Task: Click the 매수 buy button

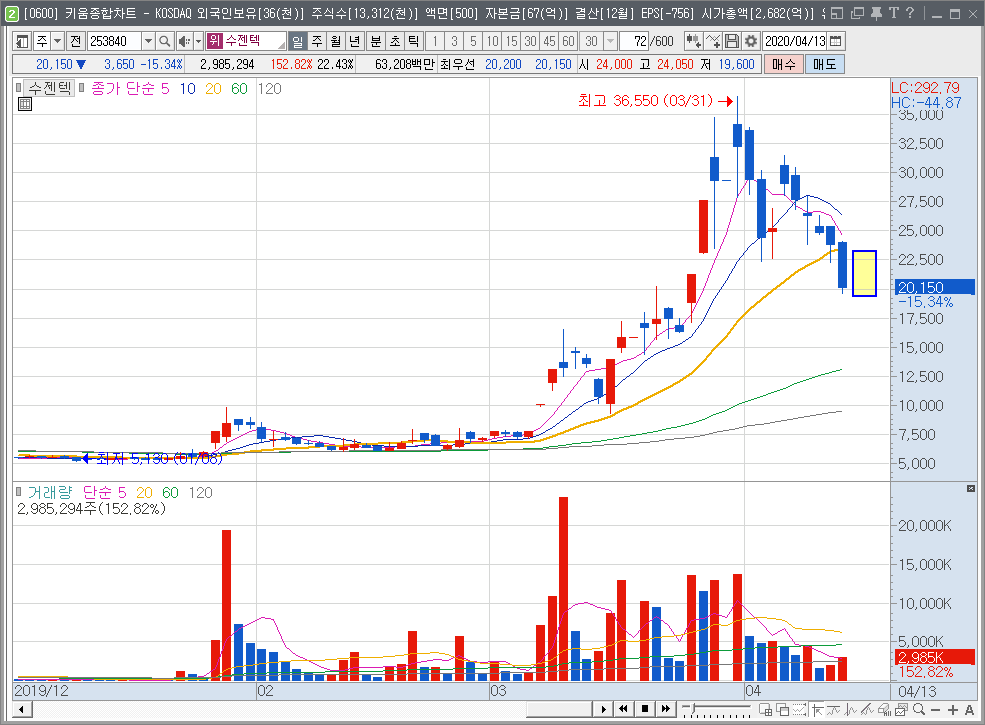Action: tap(783, 64)
